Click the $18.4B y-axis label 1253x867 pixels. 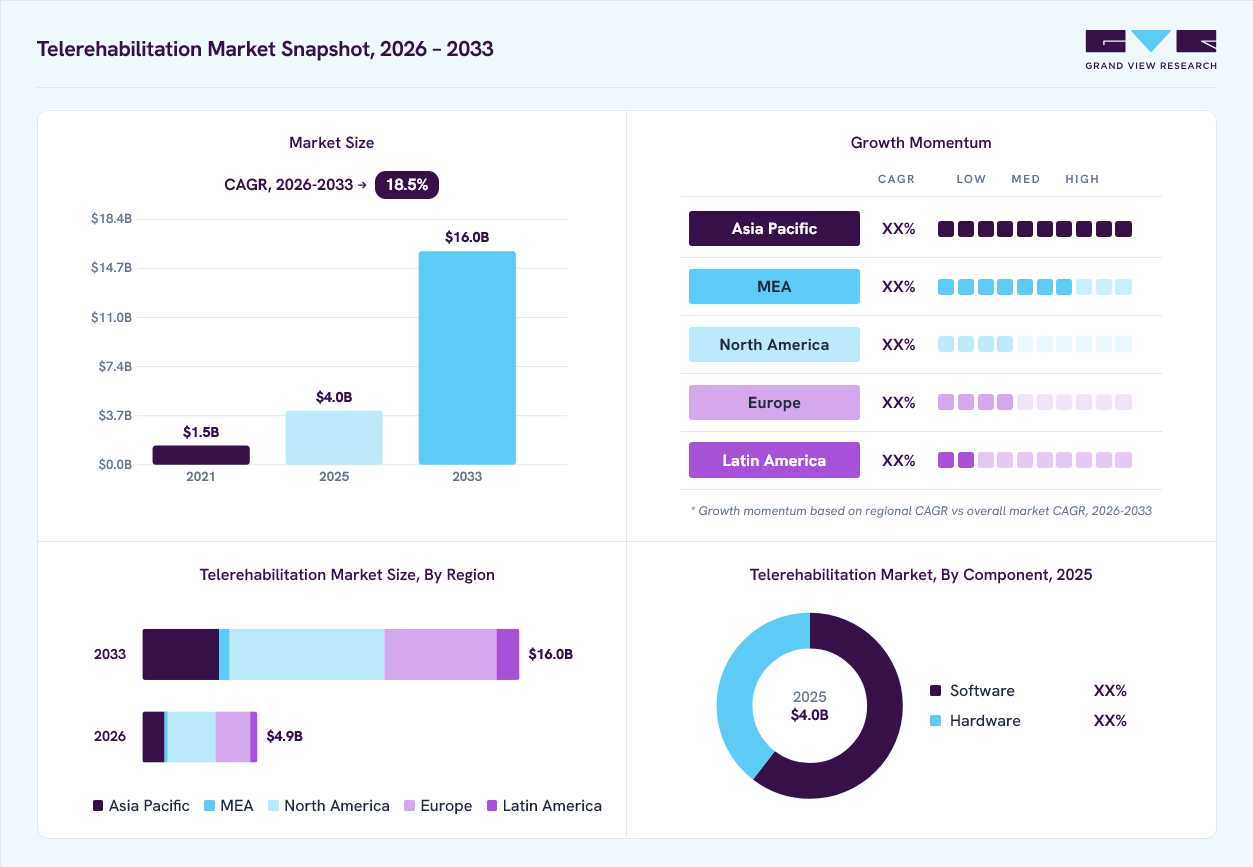click(111, 218)
